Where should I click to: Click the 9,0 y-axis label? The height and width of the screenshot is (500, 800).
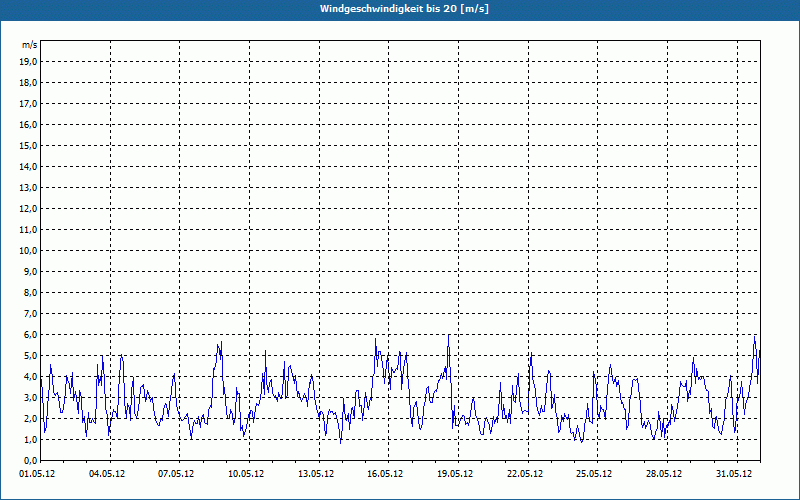[30, 271]
